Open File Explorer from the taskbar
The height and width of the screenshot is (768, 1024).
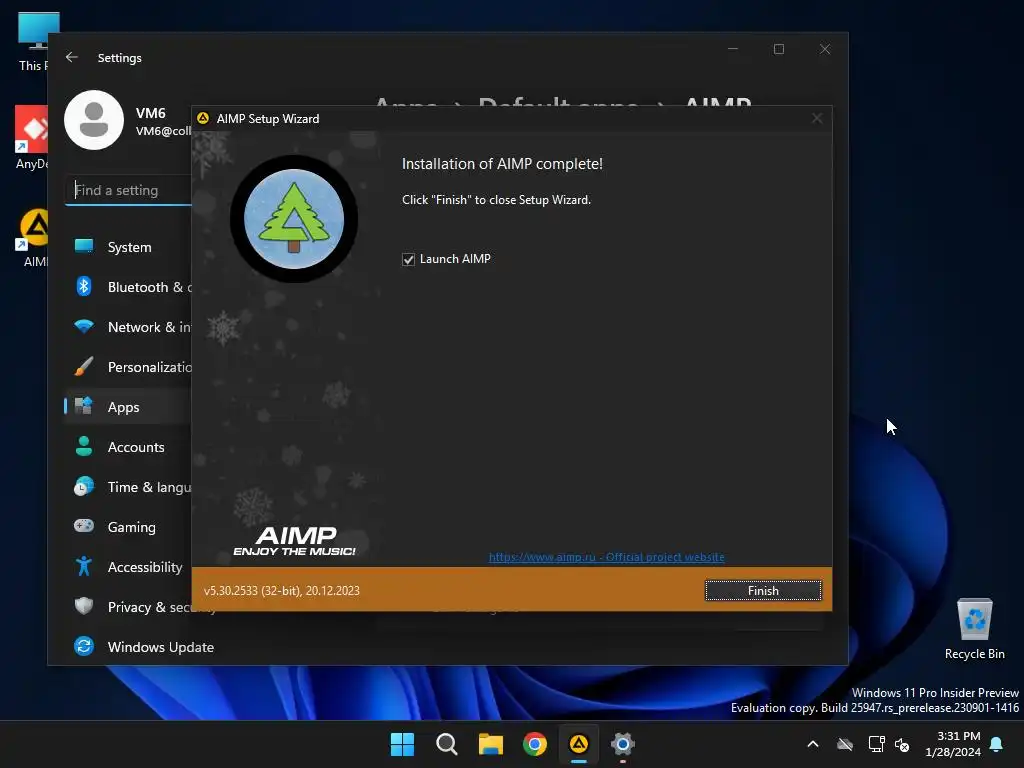pos(490,744)
